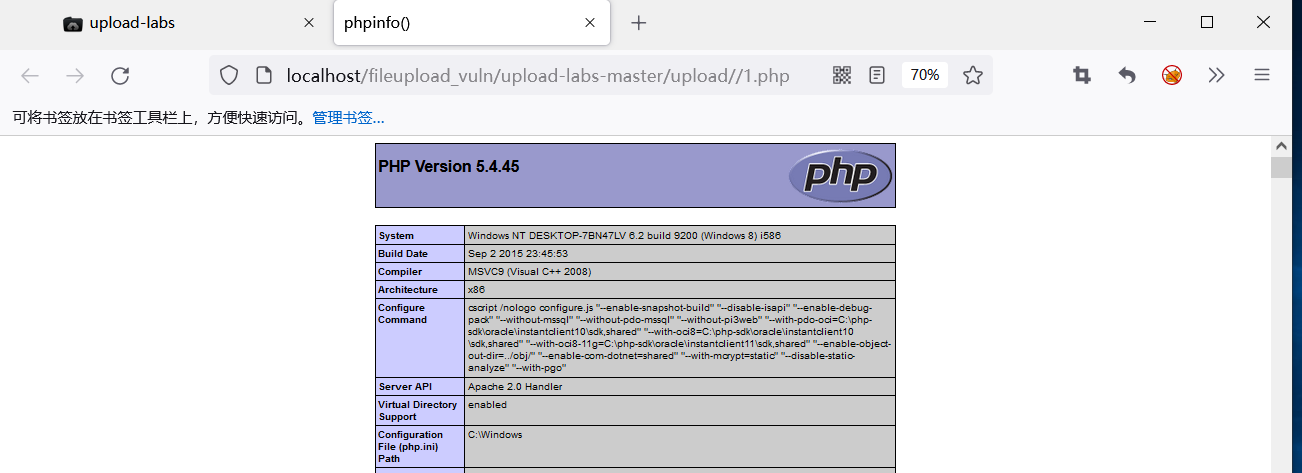This screenshot has height=473, width=1302.
Task: Select the Build Date row label
Action: [403, 254]
